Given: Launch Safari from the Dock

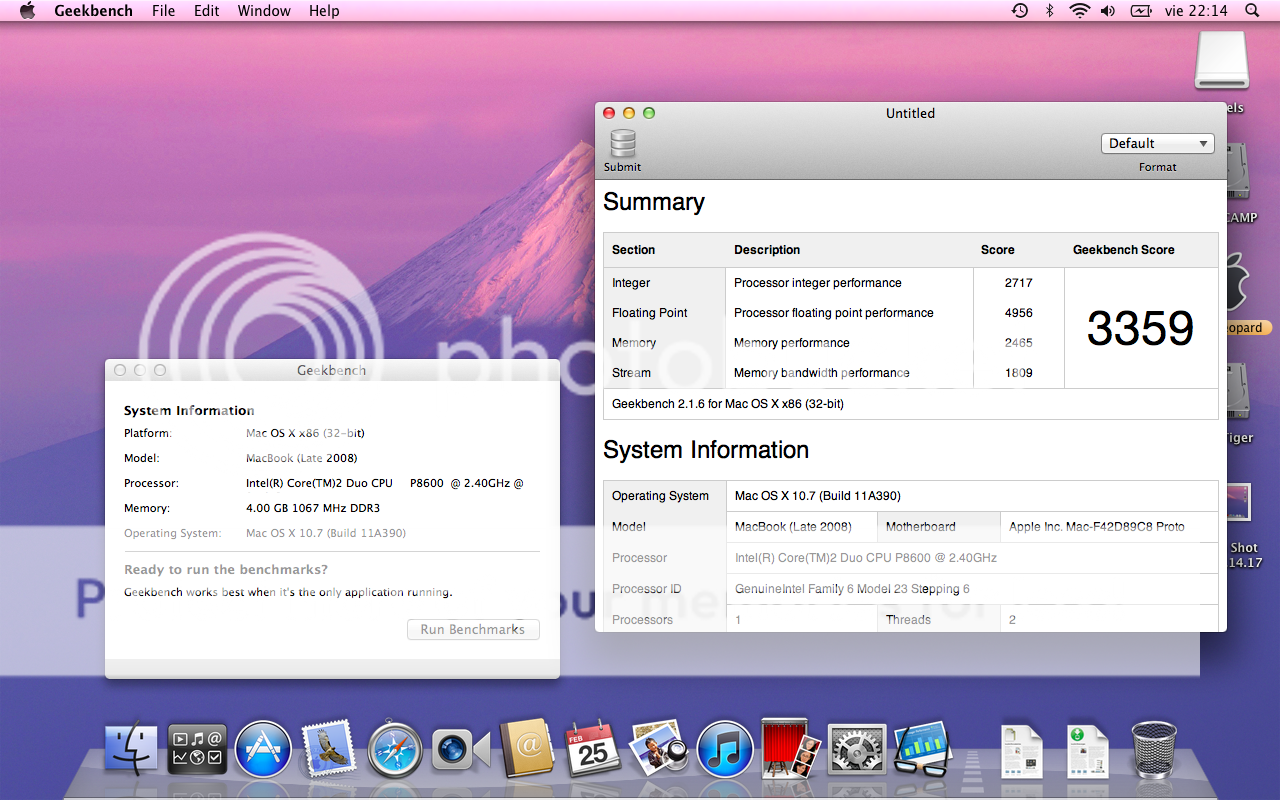Looking at the screenshot, I should pos(395,751).
